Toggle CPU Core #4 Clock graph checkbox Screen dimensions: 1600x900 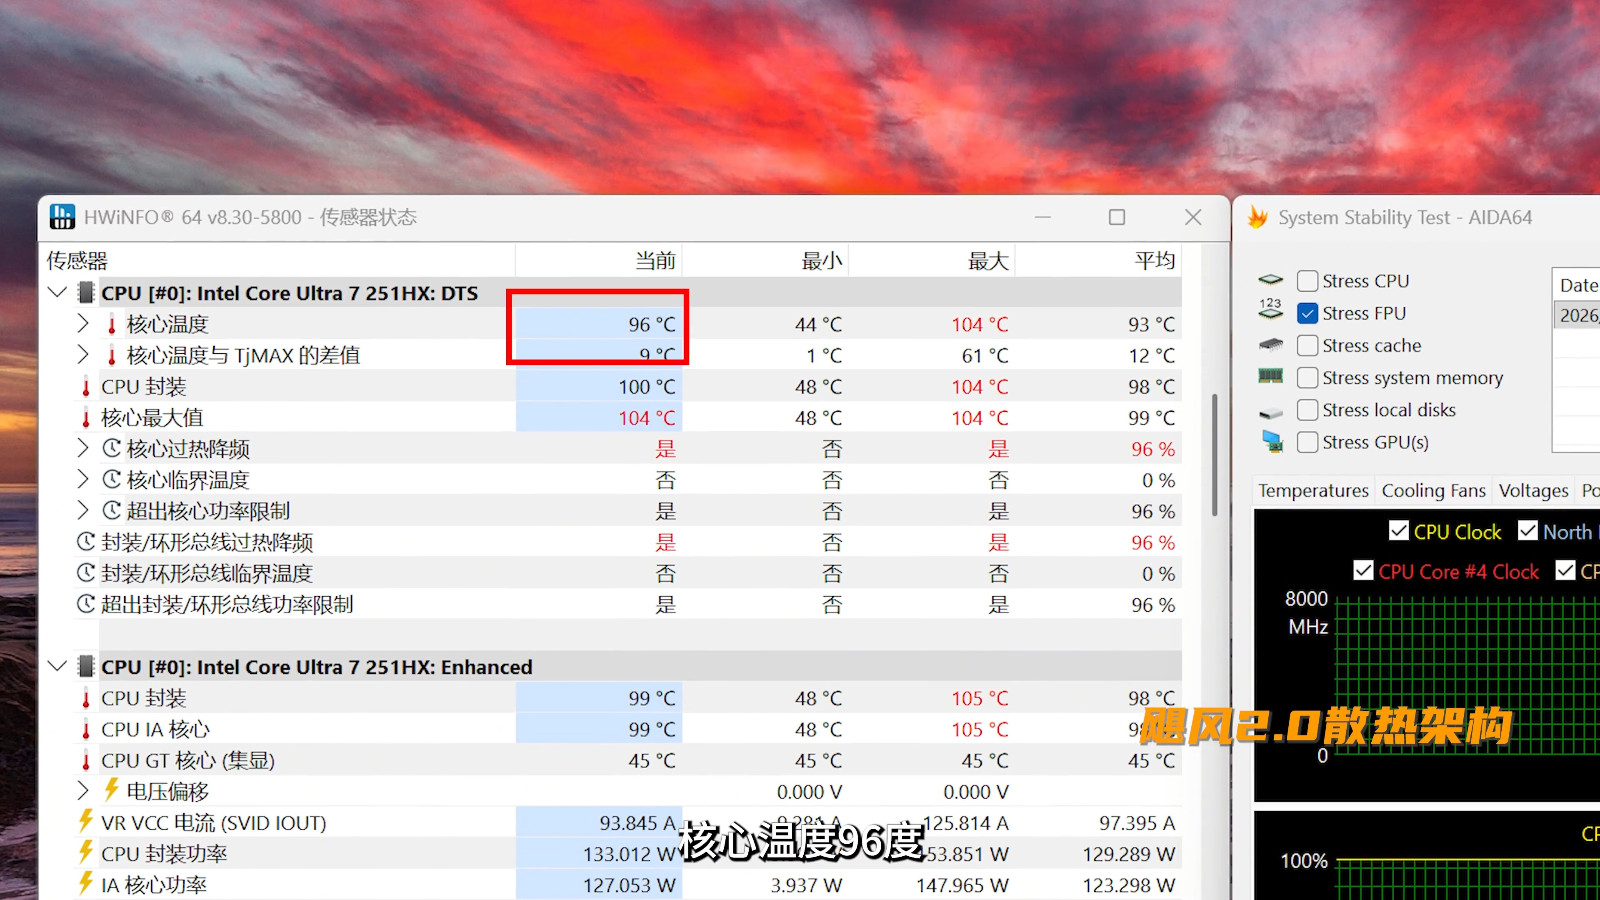(1363, 570)
